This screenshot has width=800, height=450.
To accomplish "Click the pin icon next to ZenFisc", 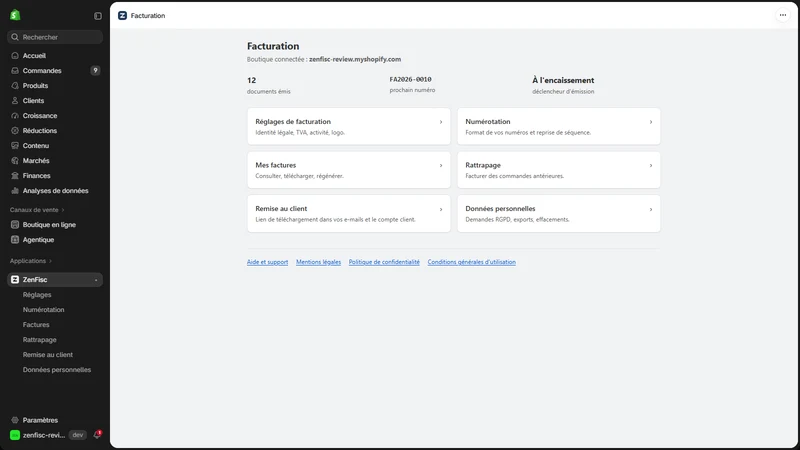I will pos(96,280).
